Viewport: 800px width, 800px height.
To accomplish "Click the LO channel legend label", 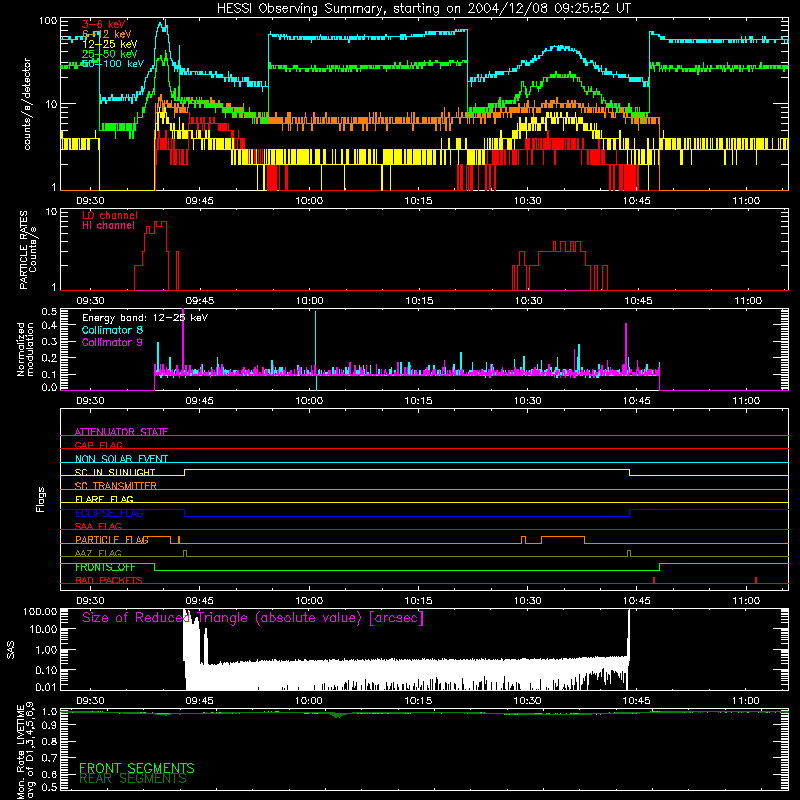I will (x=110, y=215).
